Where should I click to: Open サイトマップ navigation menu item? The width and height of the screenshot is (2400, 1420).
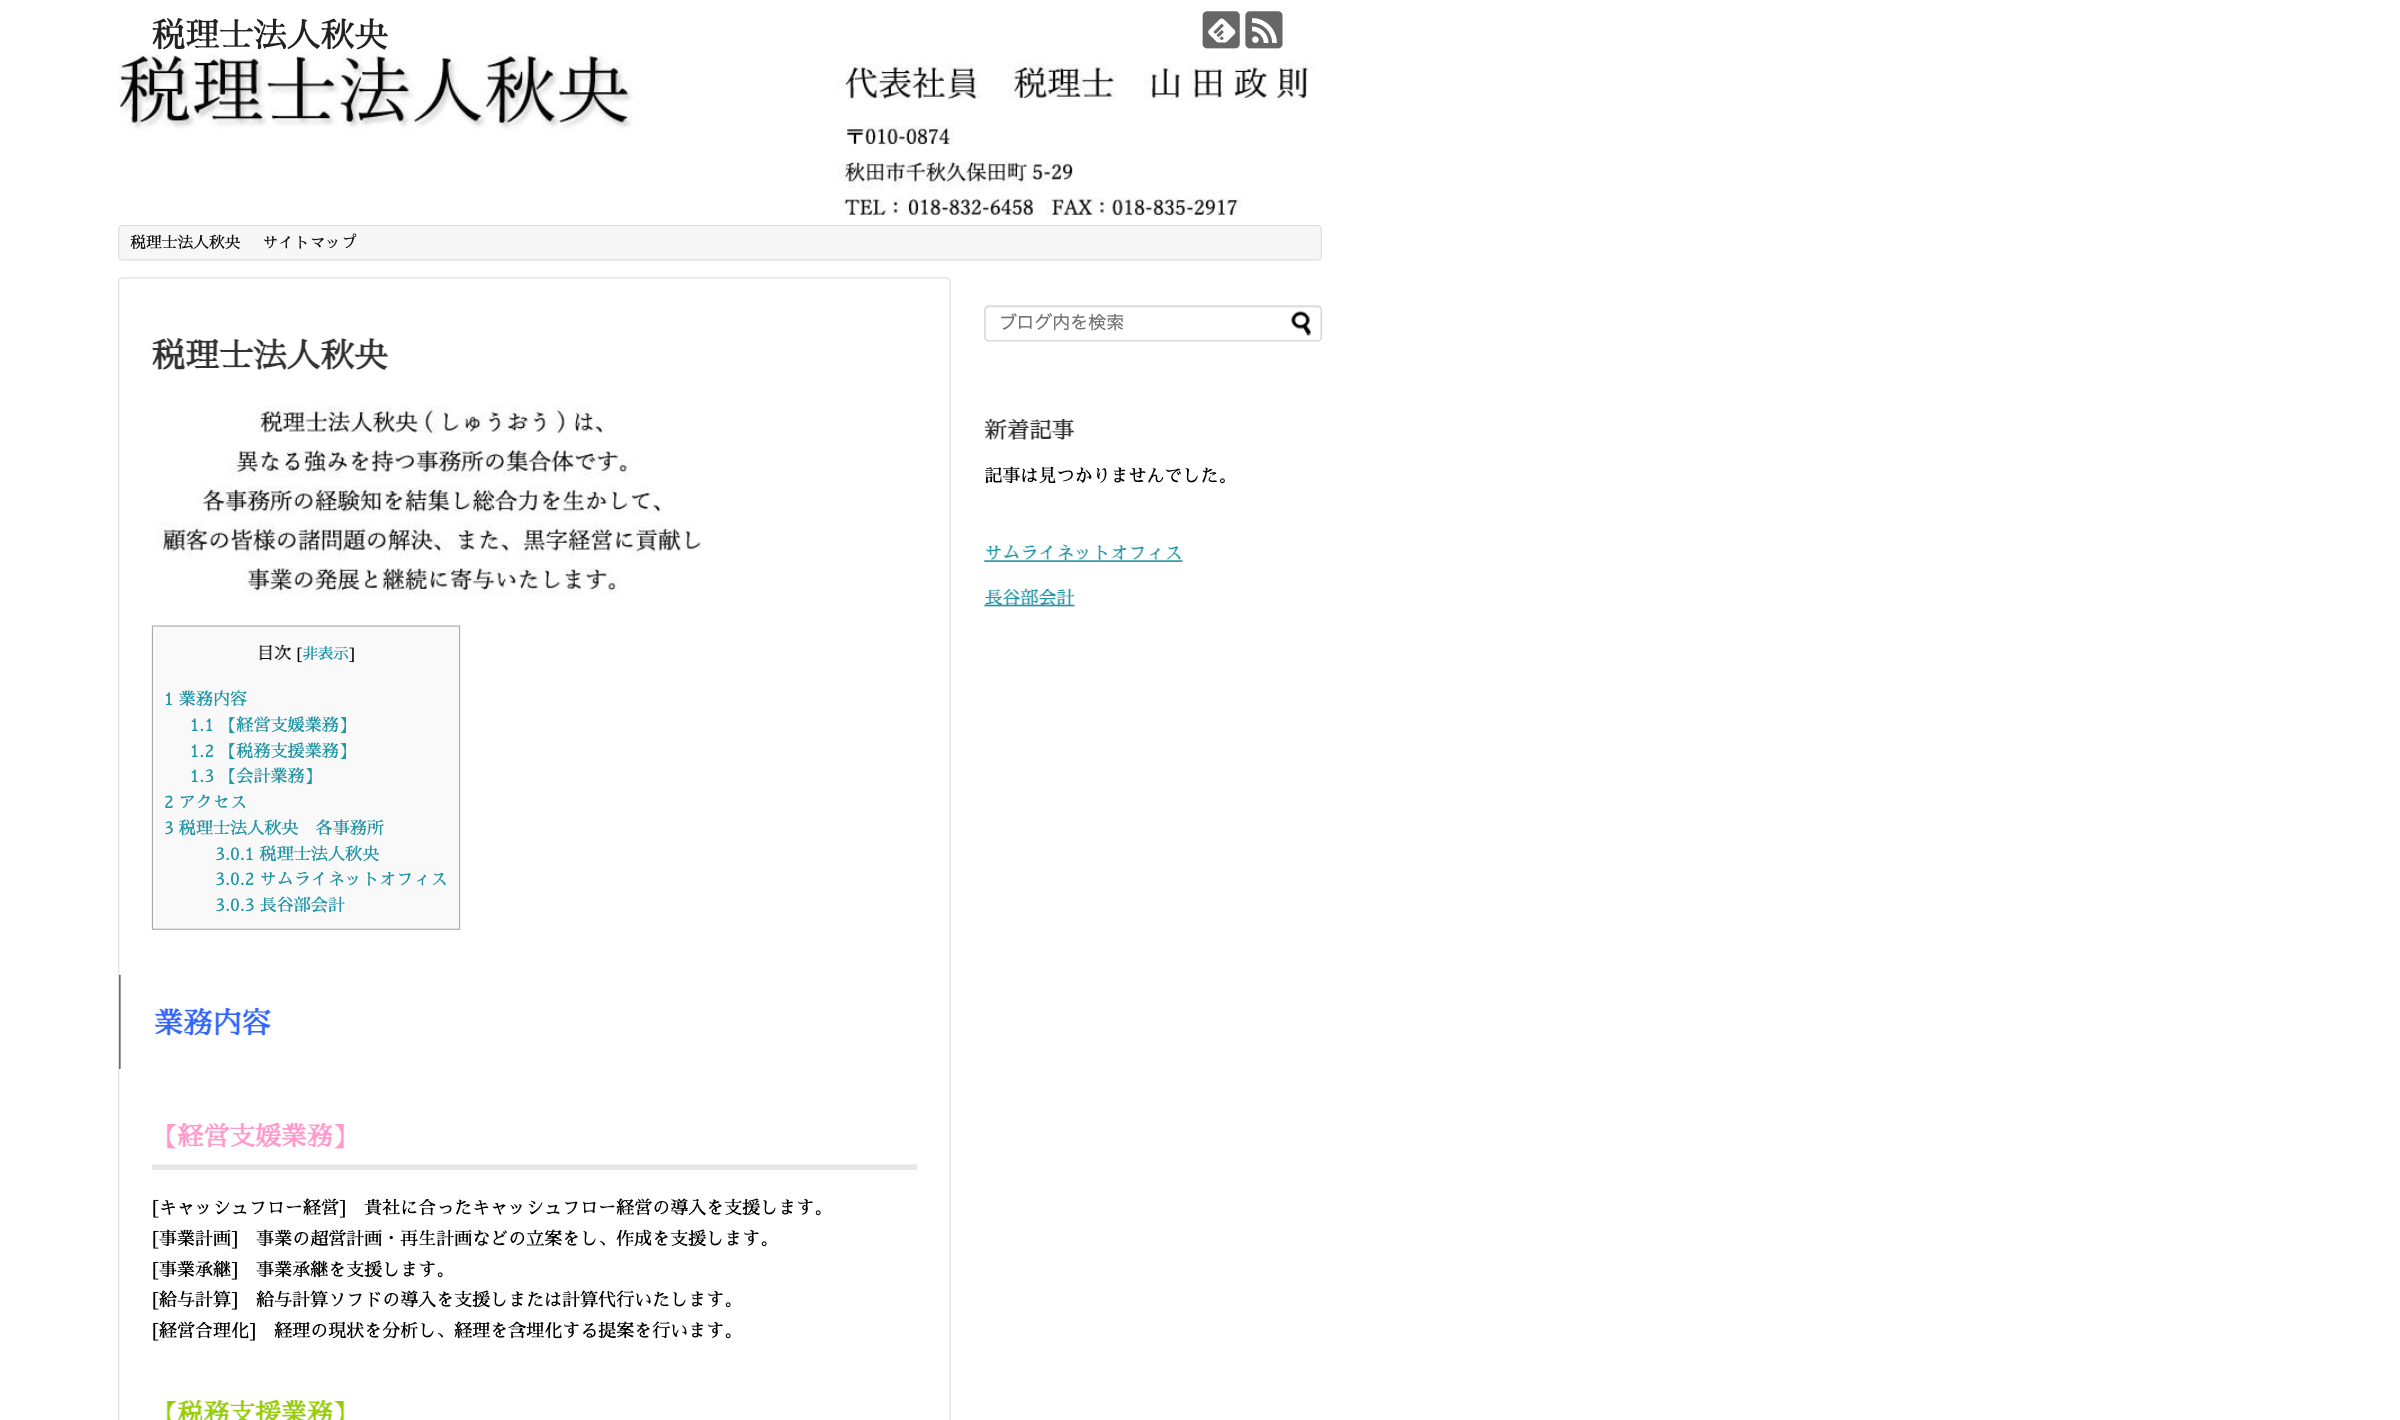point(309,242)
